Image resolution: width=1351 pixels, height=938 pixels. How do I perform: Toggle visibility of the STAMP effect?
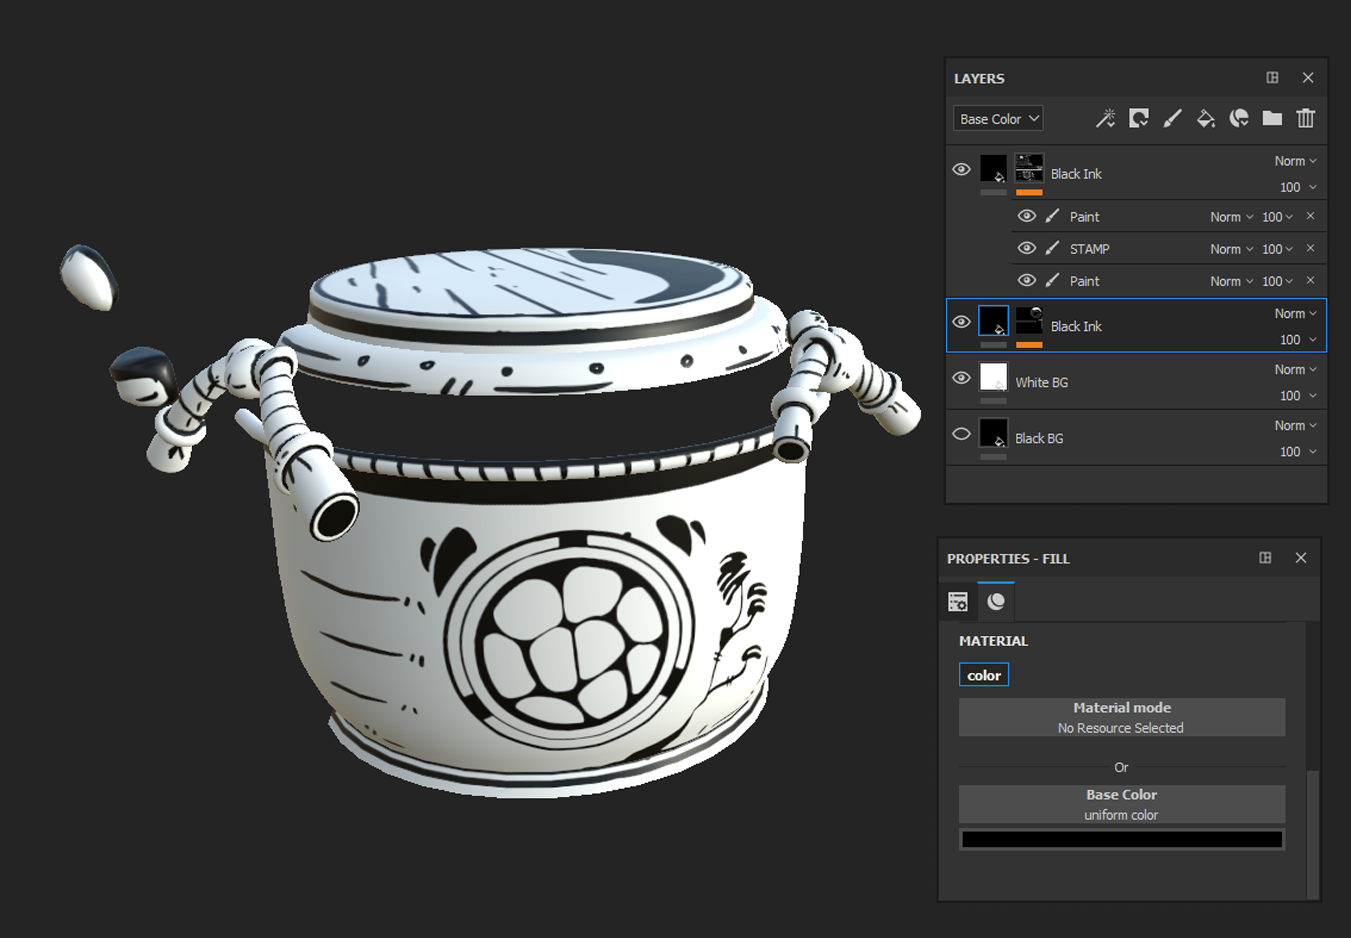(x=1026, y=248)
